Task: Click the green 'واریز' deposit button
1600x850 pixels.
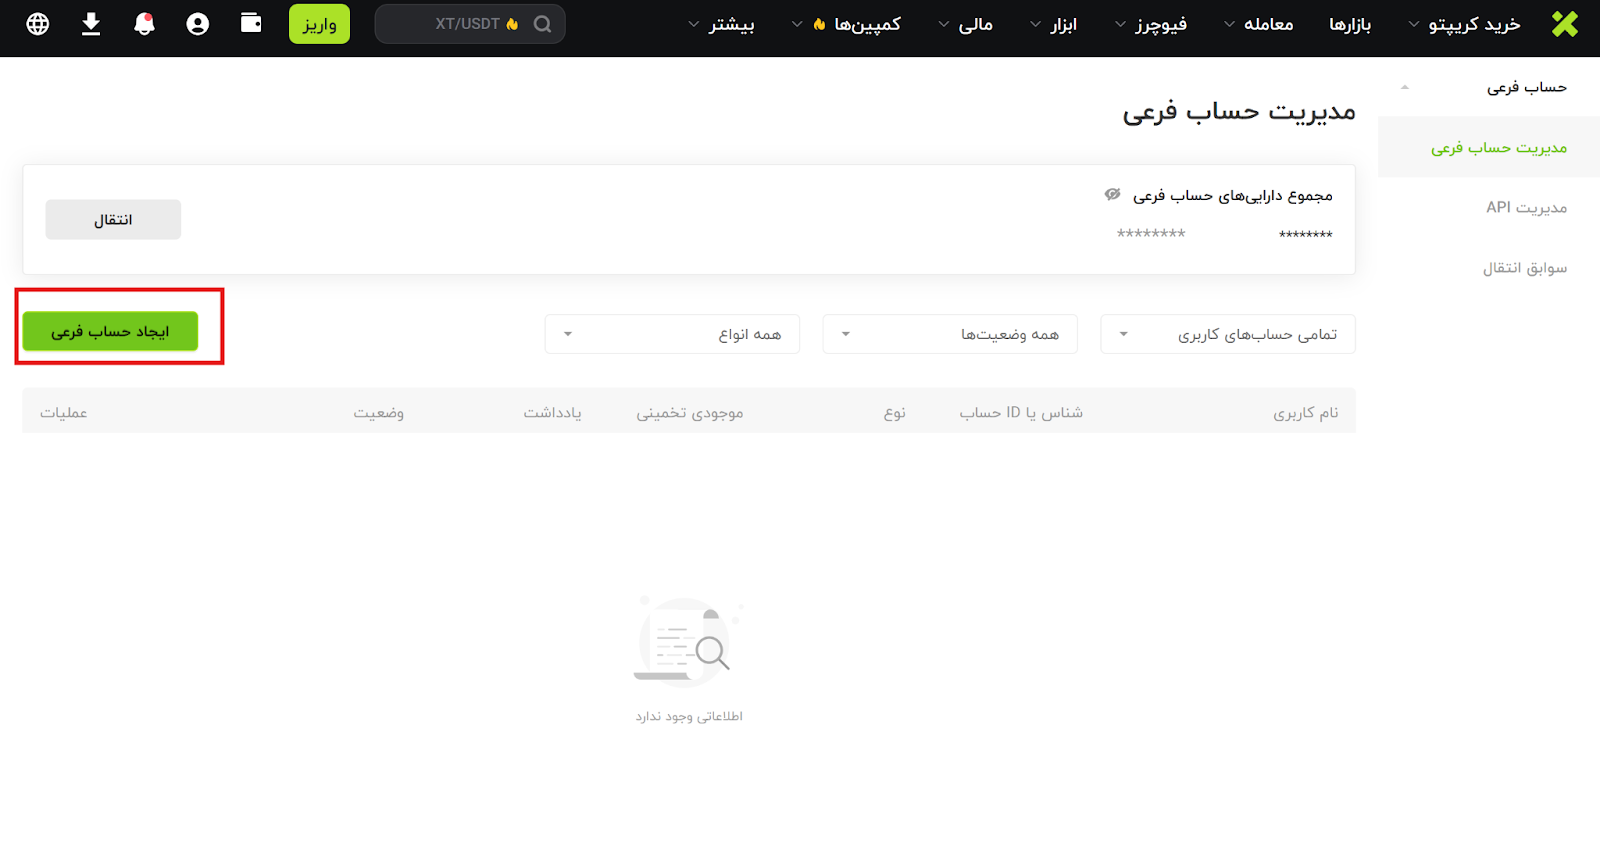Action: tap(319, 24)
